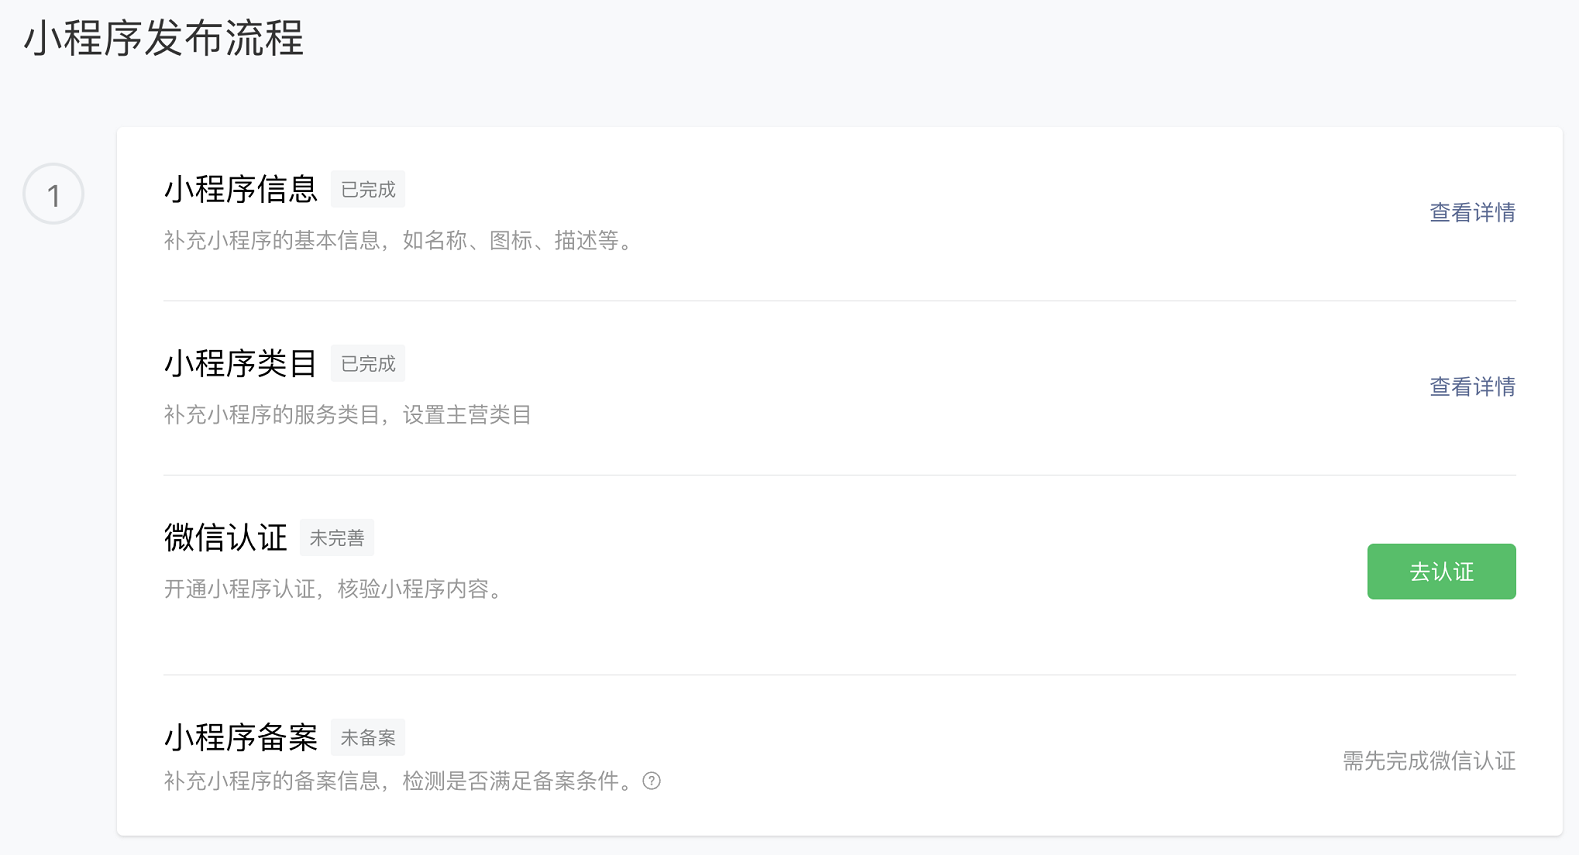Select the 小程序信息 heading
This screenshot has height=855, width=1579.
point(241,189)
